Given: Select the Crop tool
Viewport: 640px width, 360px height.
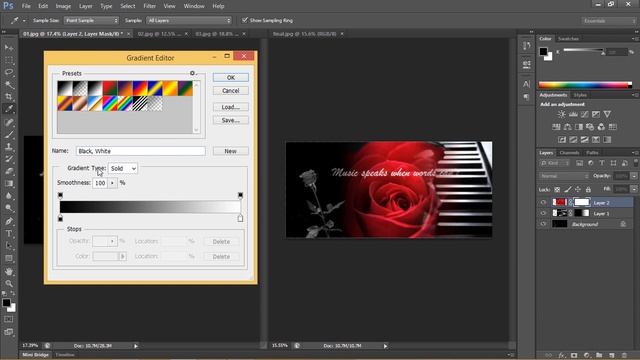Looking at the screenshot, I should pyautogui.click(x=9, y=97).
